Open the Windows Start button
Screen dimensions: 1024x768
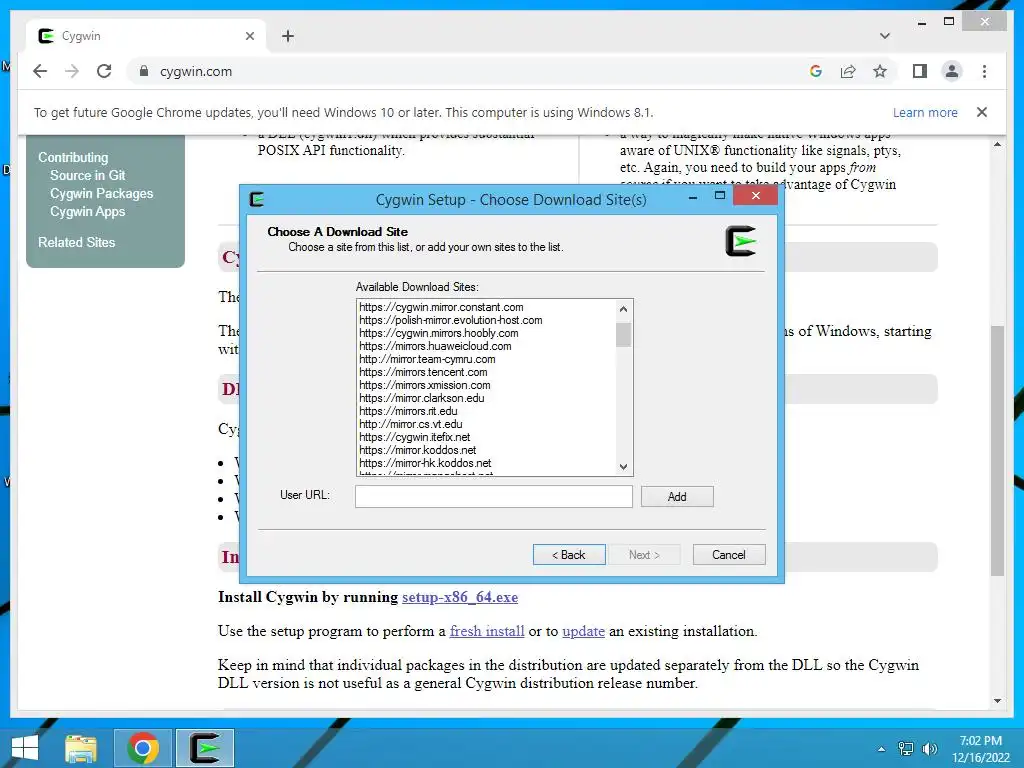coord(25,748)
